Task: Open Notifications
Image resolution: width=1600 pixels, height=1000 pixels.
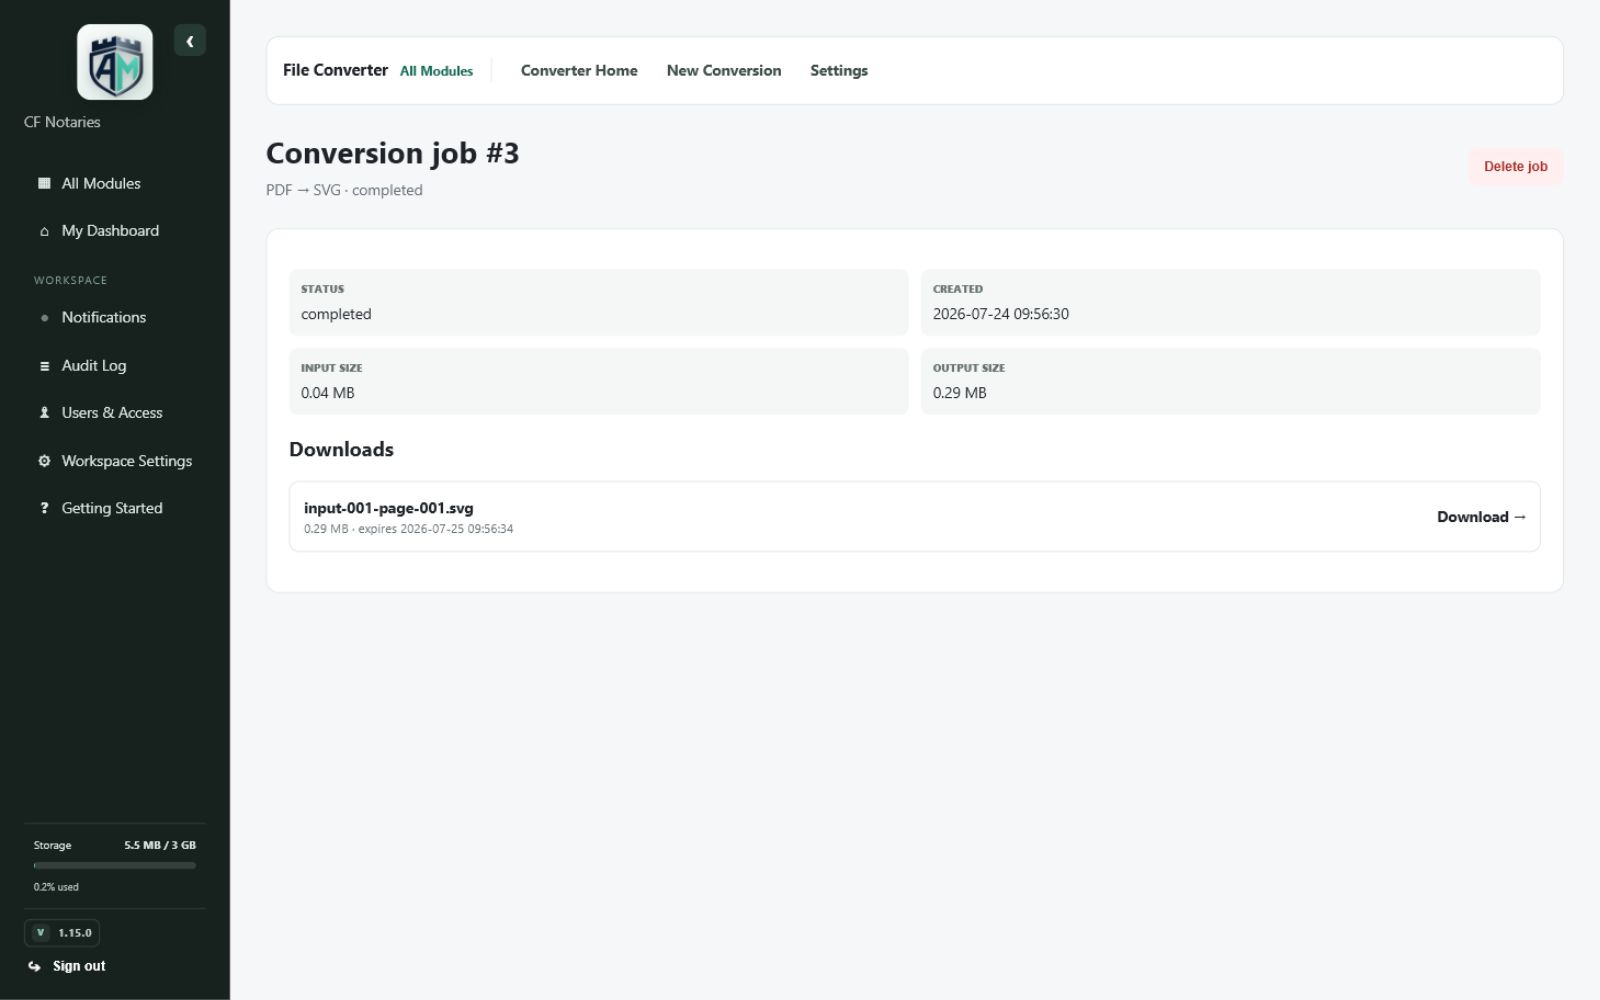Action: coord(103,317)
